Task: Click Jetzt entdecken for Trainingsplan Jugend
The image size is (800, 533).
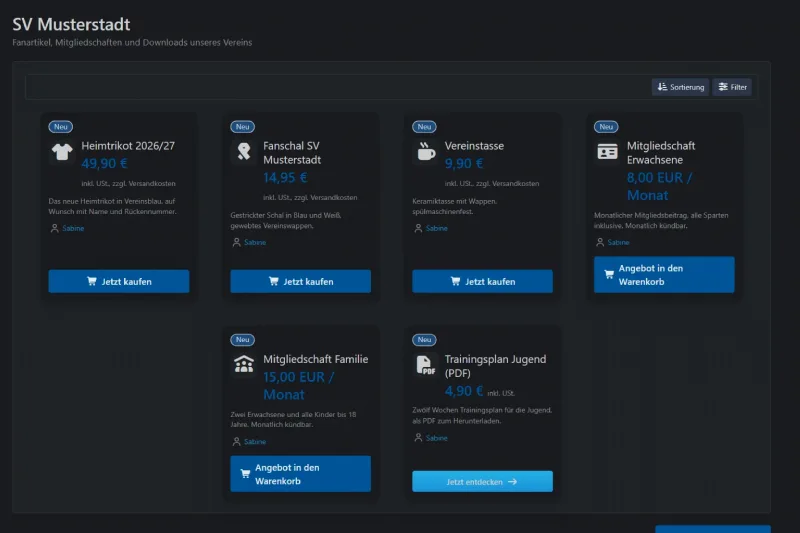Action: [x=482, y=481]
